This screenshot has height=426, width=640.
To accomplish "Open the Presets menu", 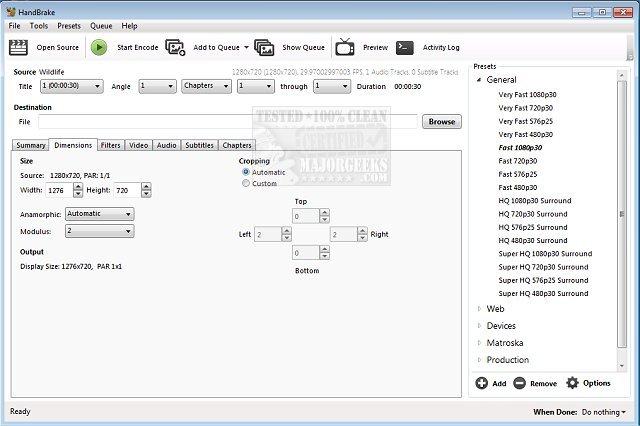I will tap(69, 25).
